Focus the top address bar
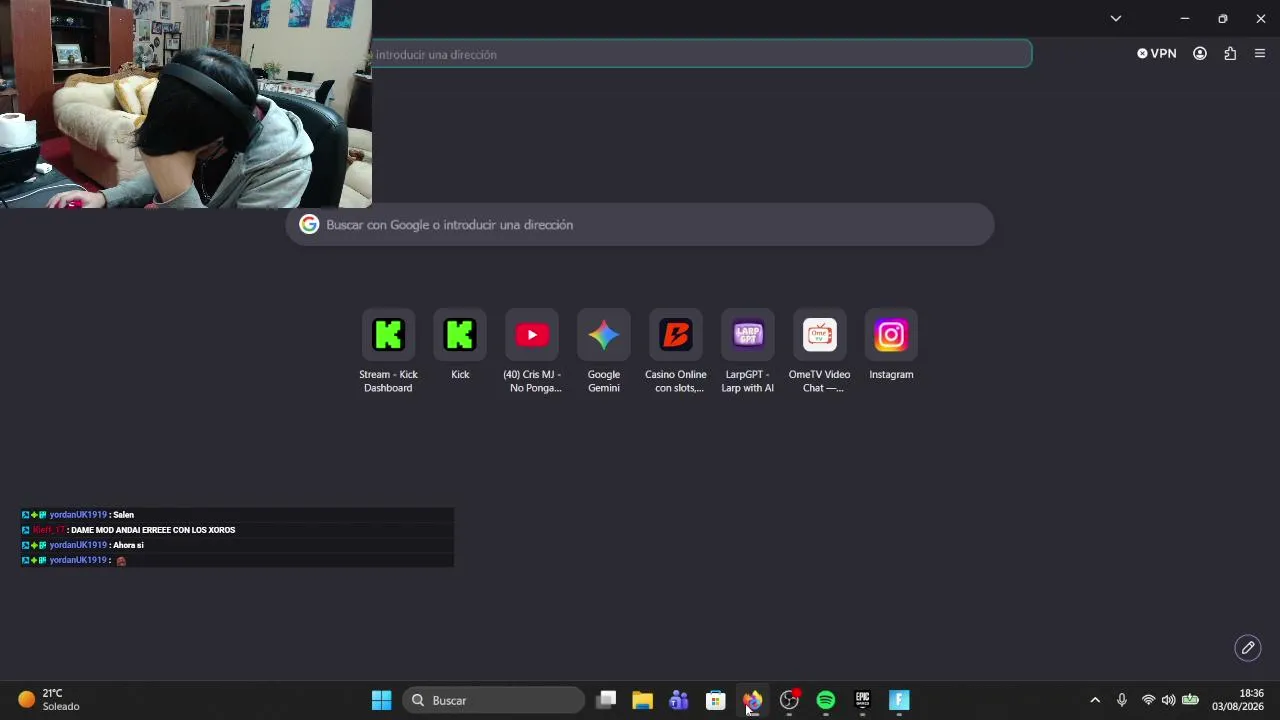 (x=701, y=54)
